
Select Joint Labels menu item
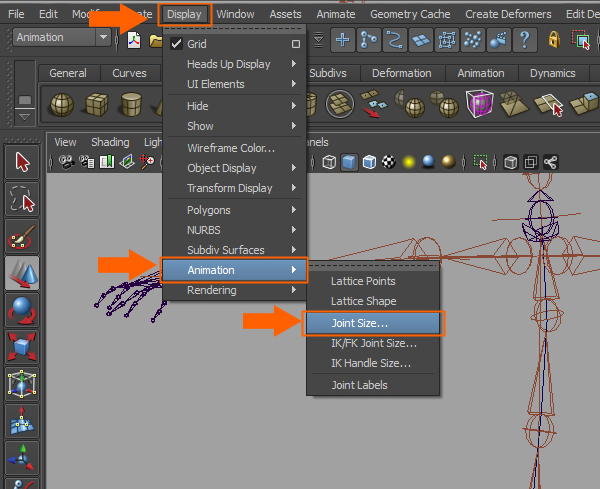(373, 385)
